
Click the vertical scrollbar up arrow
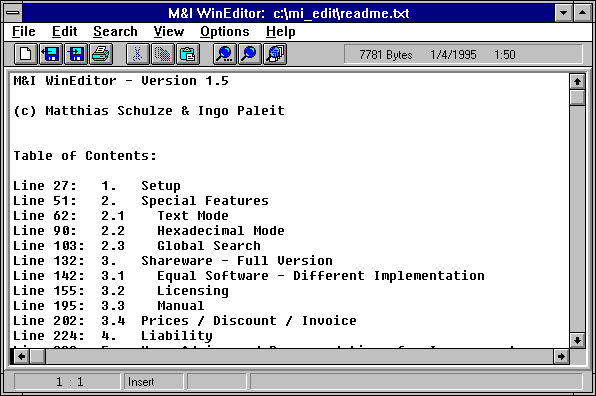tap(577, 81)
